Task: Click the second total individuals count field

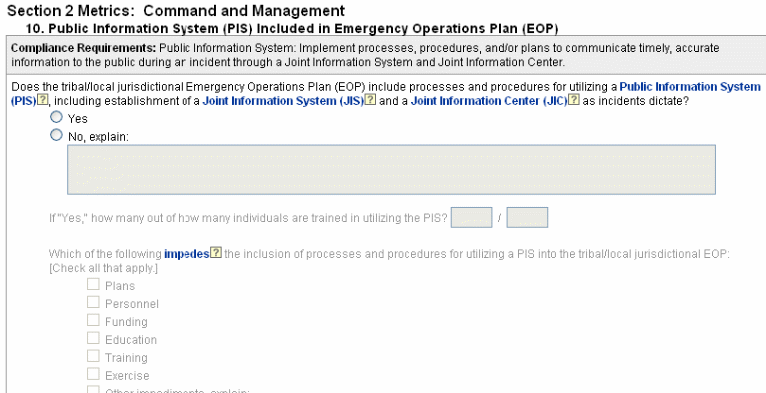Action: [x=527, y=218]
